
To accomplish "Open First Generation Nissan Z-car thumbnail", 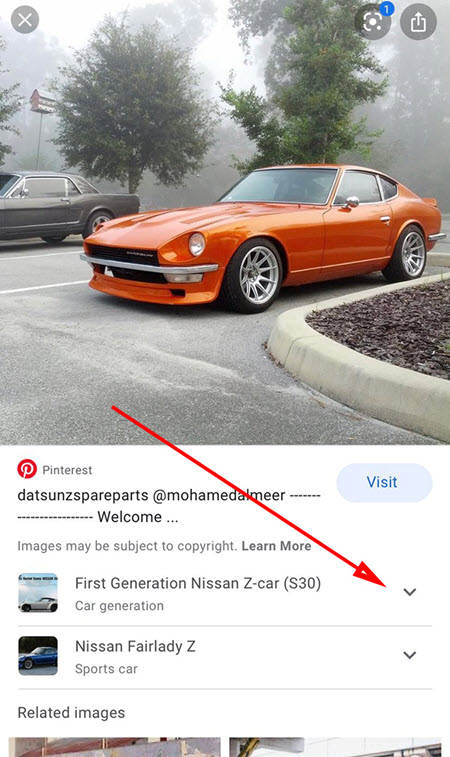I will click(x=38, y=593).
